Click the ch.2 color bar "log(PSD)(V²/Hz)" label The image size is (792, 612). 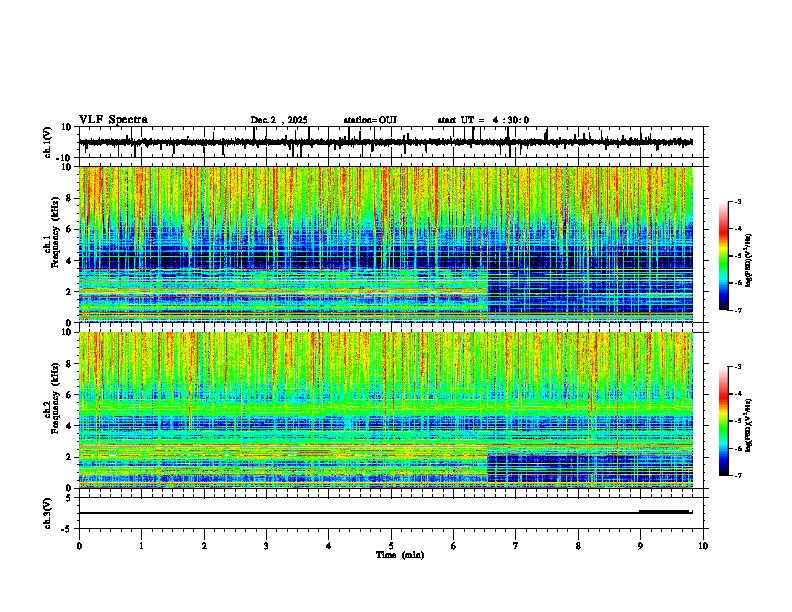(x=749, y=425)
